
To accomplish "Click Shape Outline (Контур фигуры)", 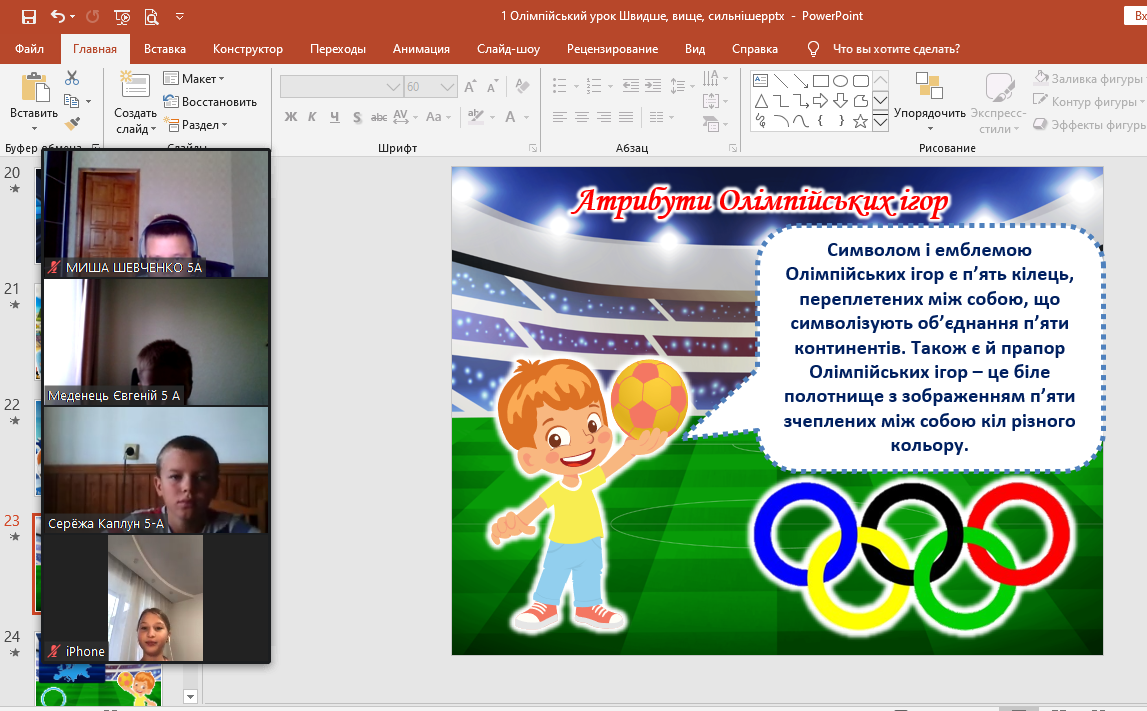I will point(1088,102).
